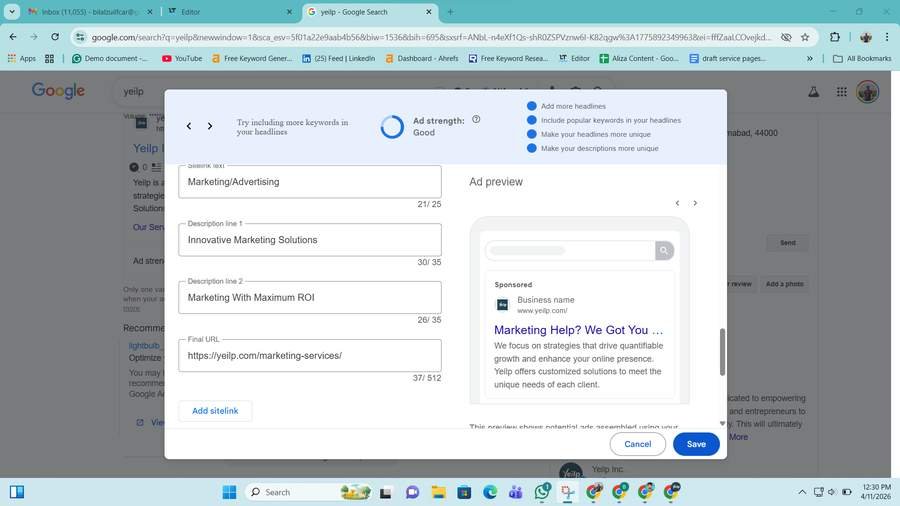The image size is (900, 506).
Task: Open the (25) Feed | LinkedIn bookmark
Action: pos(339,59)
